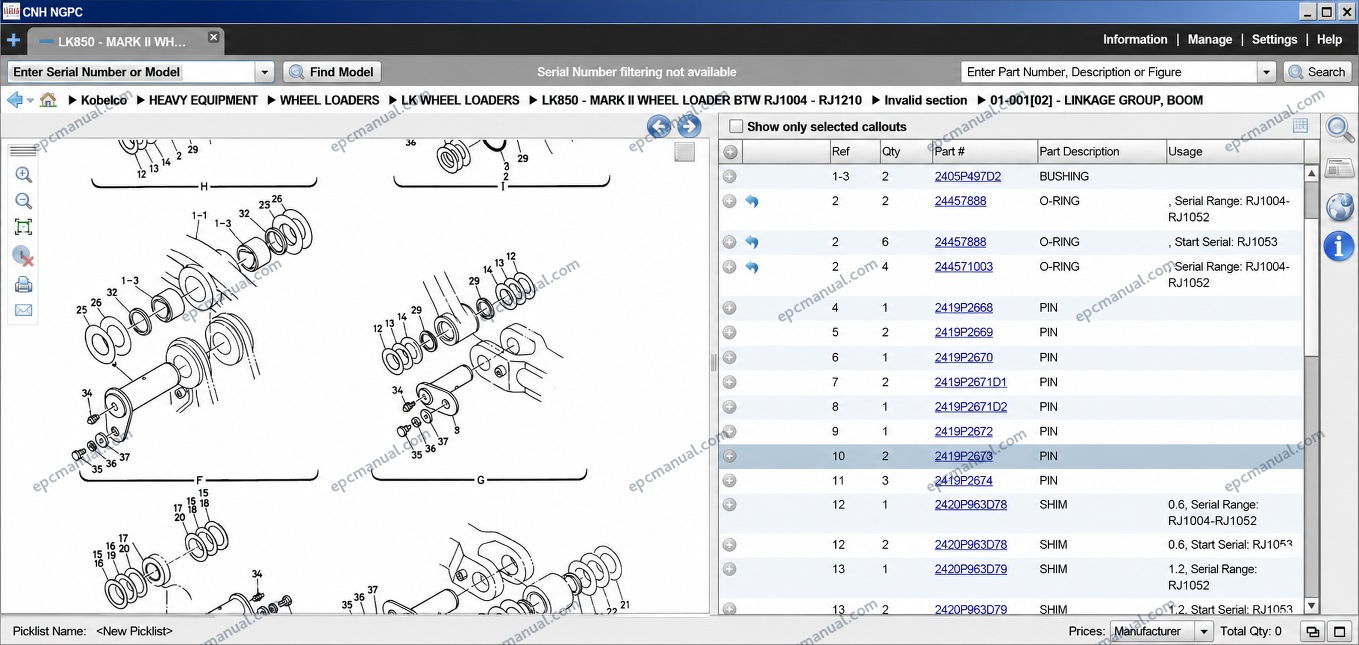Add PIN 2419P2669 to picklist

point(730,333)
